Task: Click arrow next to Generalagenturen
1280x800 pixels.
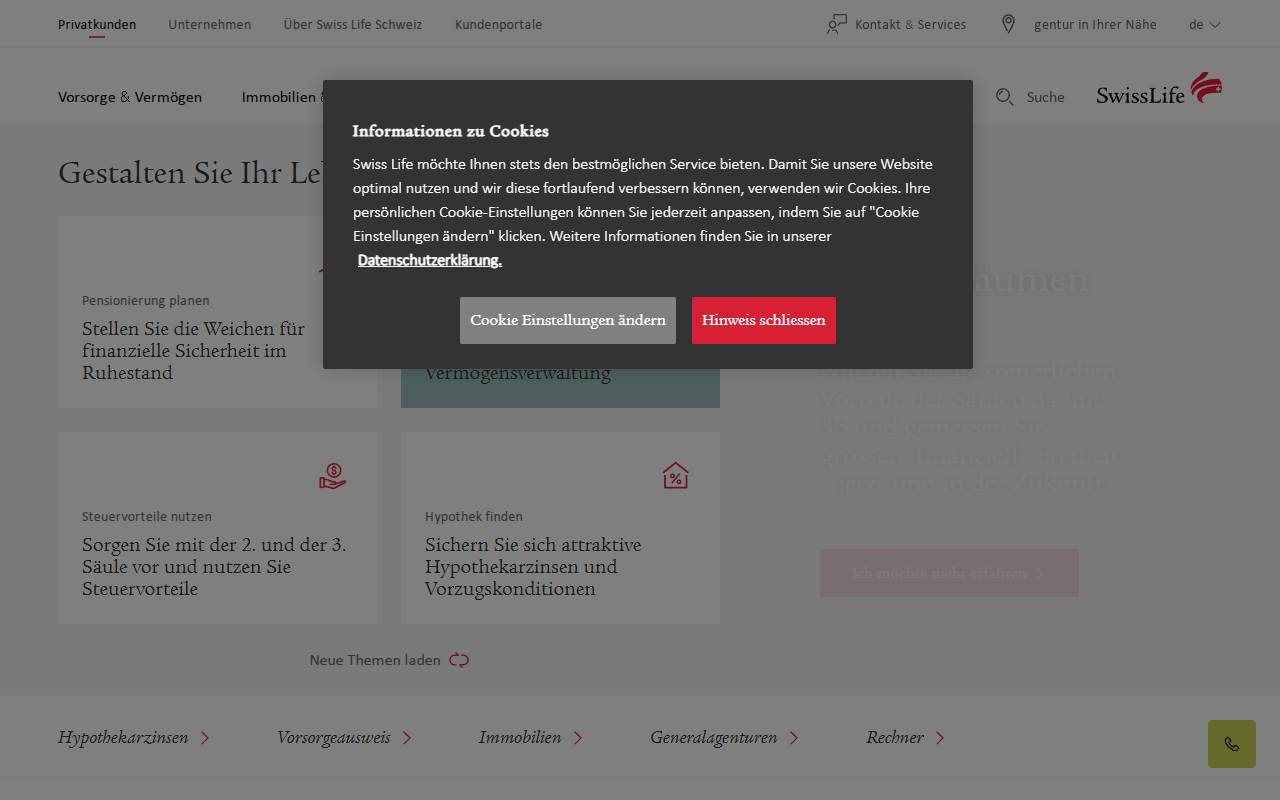Action: pyautogui.click(x=794, y=738)
